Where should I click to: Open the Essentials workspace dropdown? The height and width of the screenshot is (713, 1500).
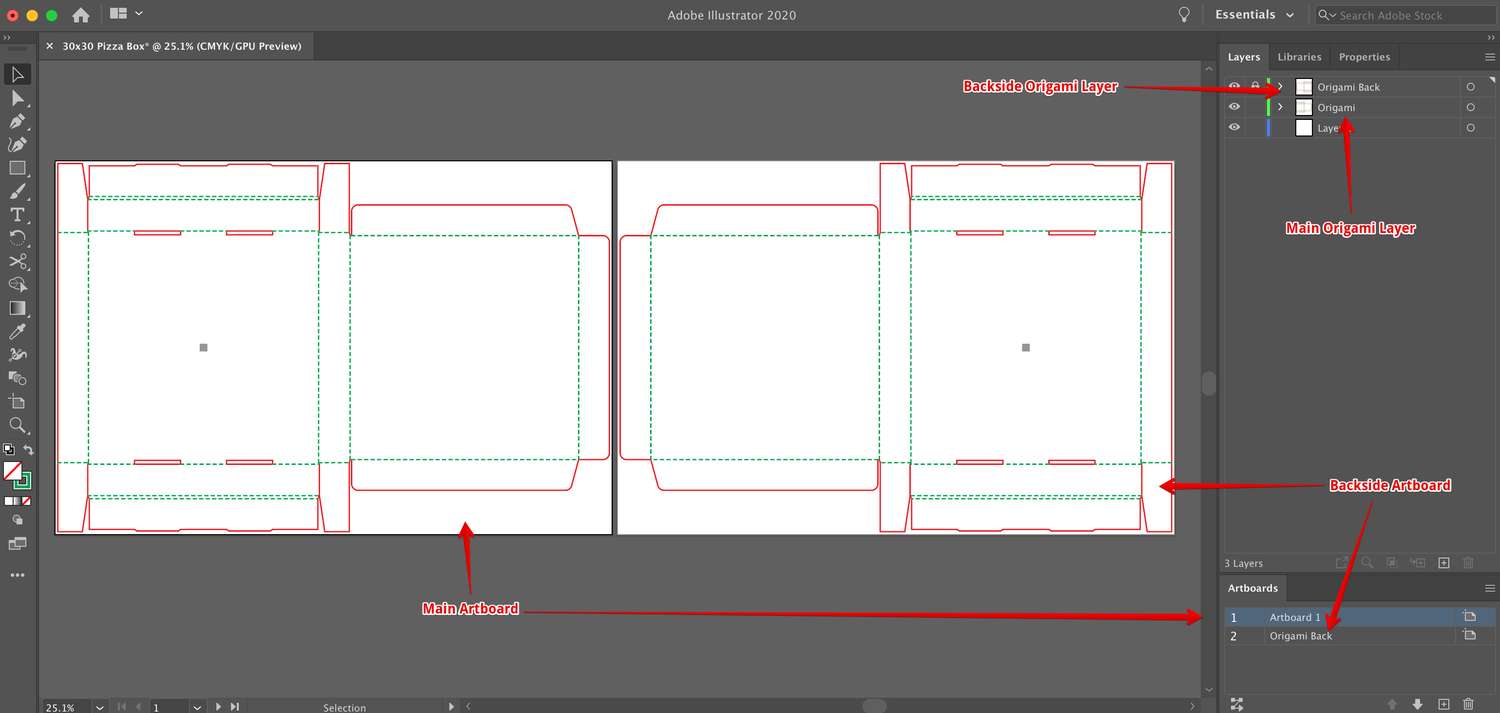(x=1255, y=15)
